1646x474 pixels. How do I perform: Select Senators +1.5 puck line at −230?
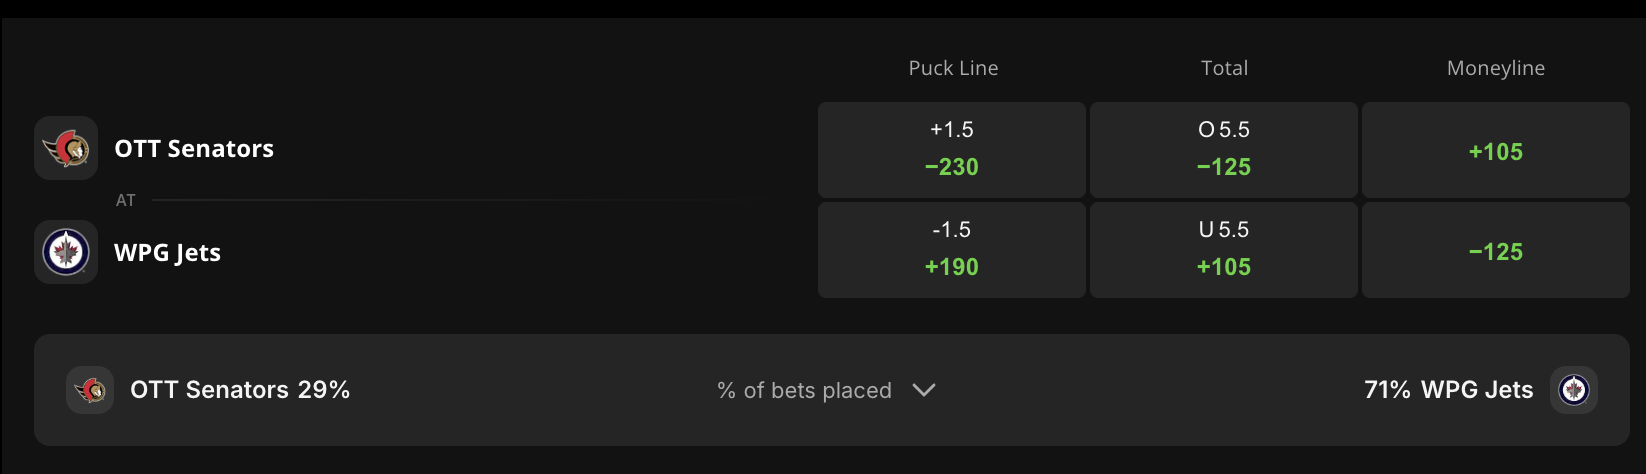[952, 150]
